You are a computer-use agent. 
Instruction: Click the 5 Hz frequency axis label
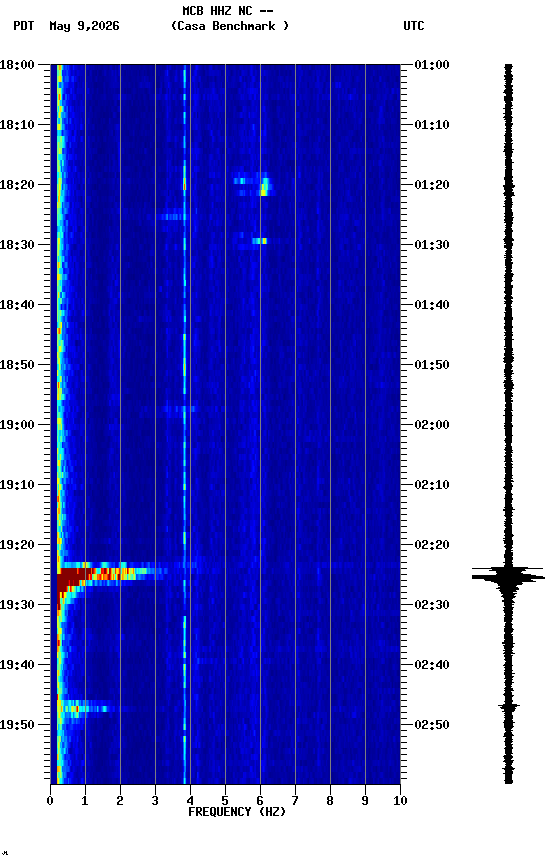point(225,801)
